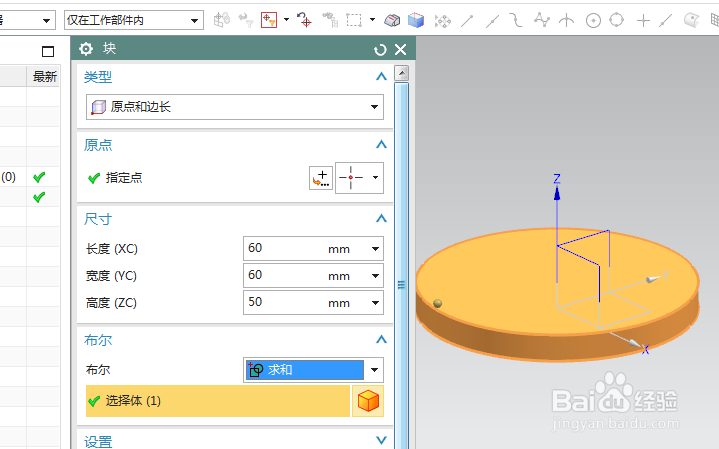Open the 仅在工作部件内 selection scope dropdown
Screen dimensions: 719x449
(x=133, y=20)
